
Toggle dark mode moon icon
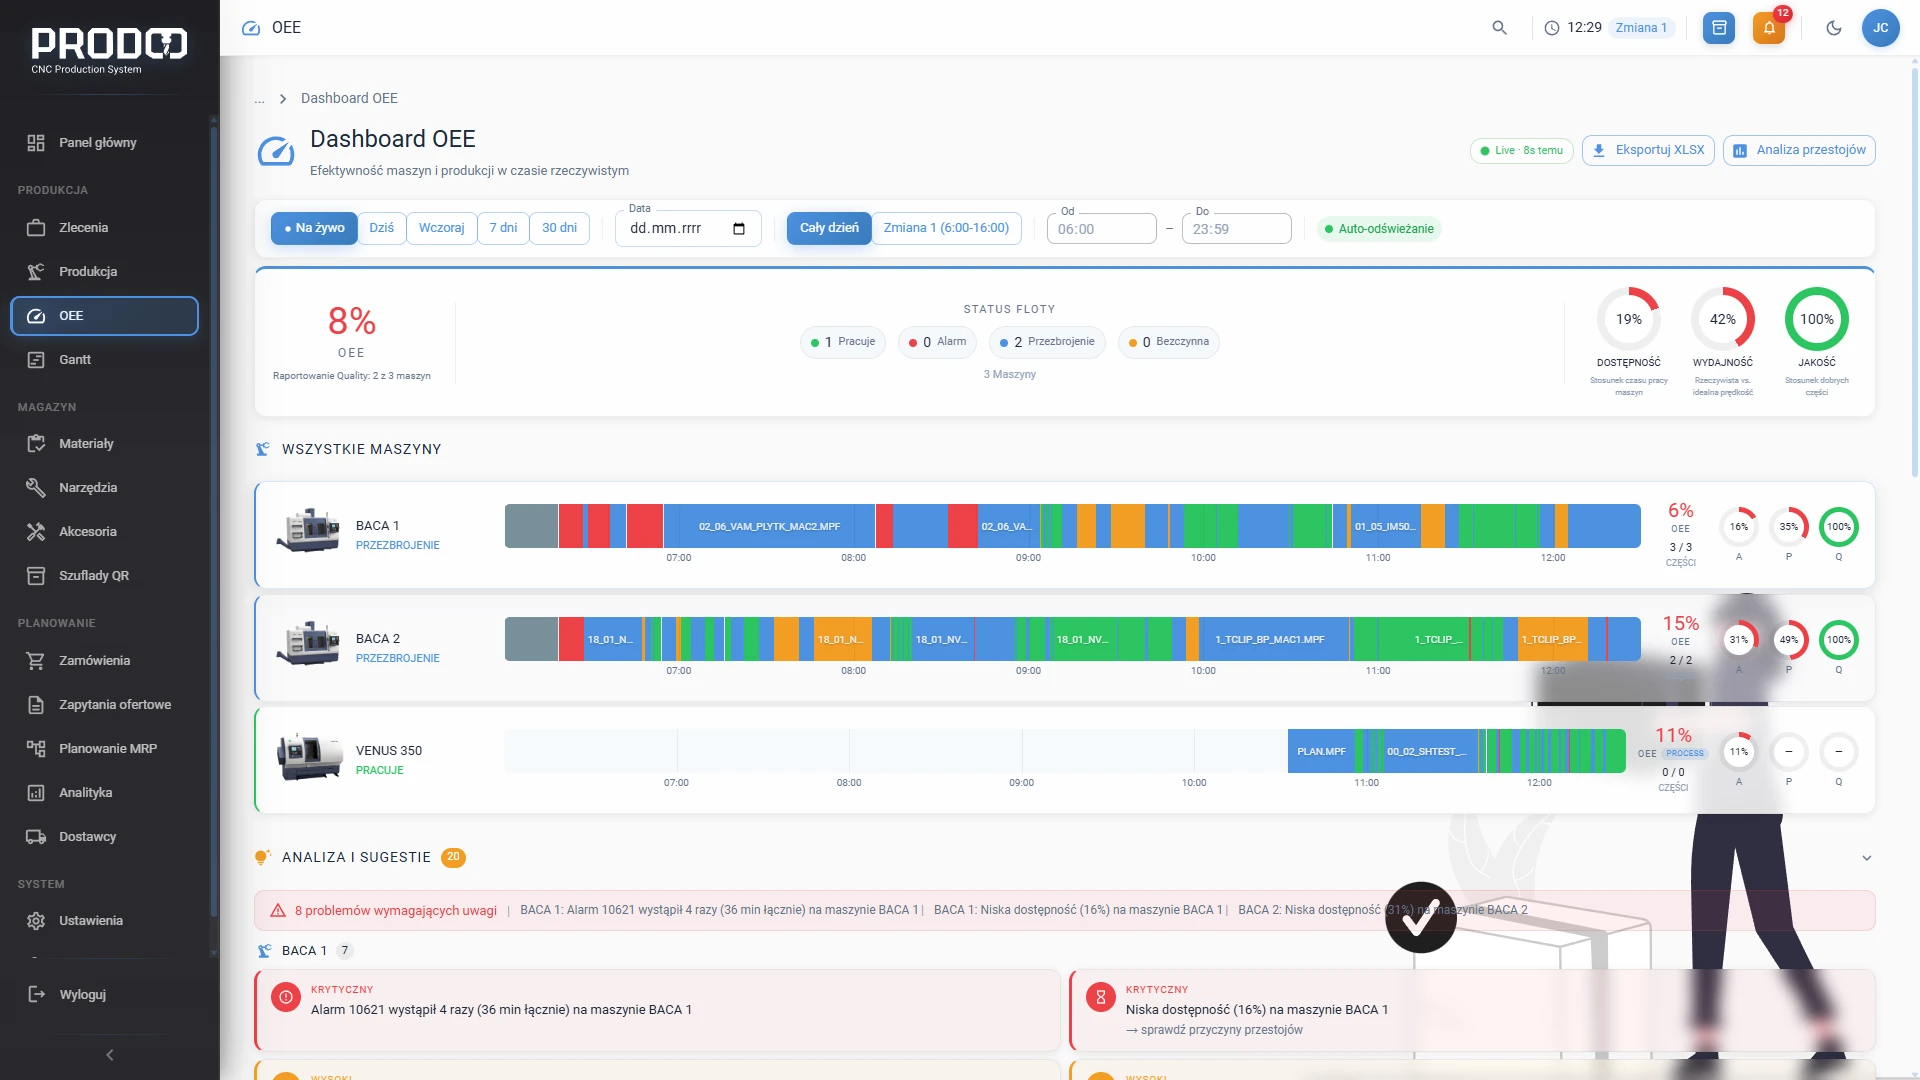pyautogui.click(x=1834, y=28)
